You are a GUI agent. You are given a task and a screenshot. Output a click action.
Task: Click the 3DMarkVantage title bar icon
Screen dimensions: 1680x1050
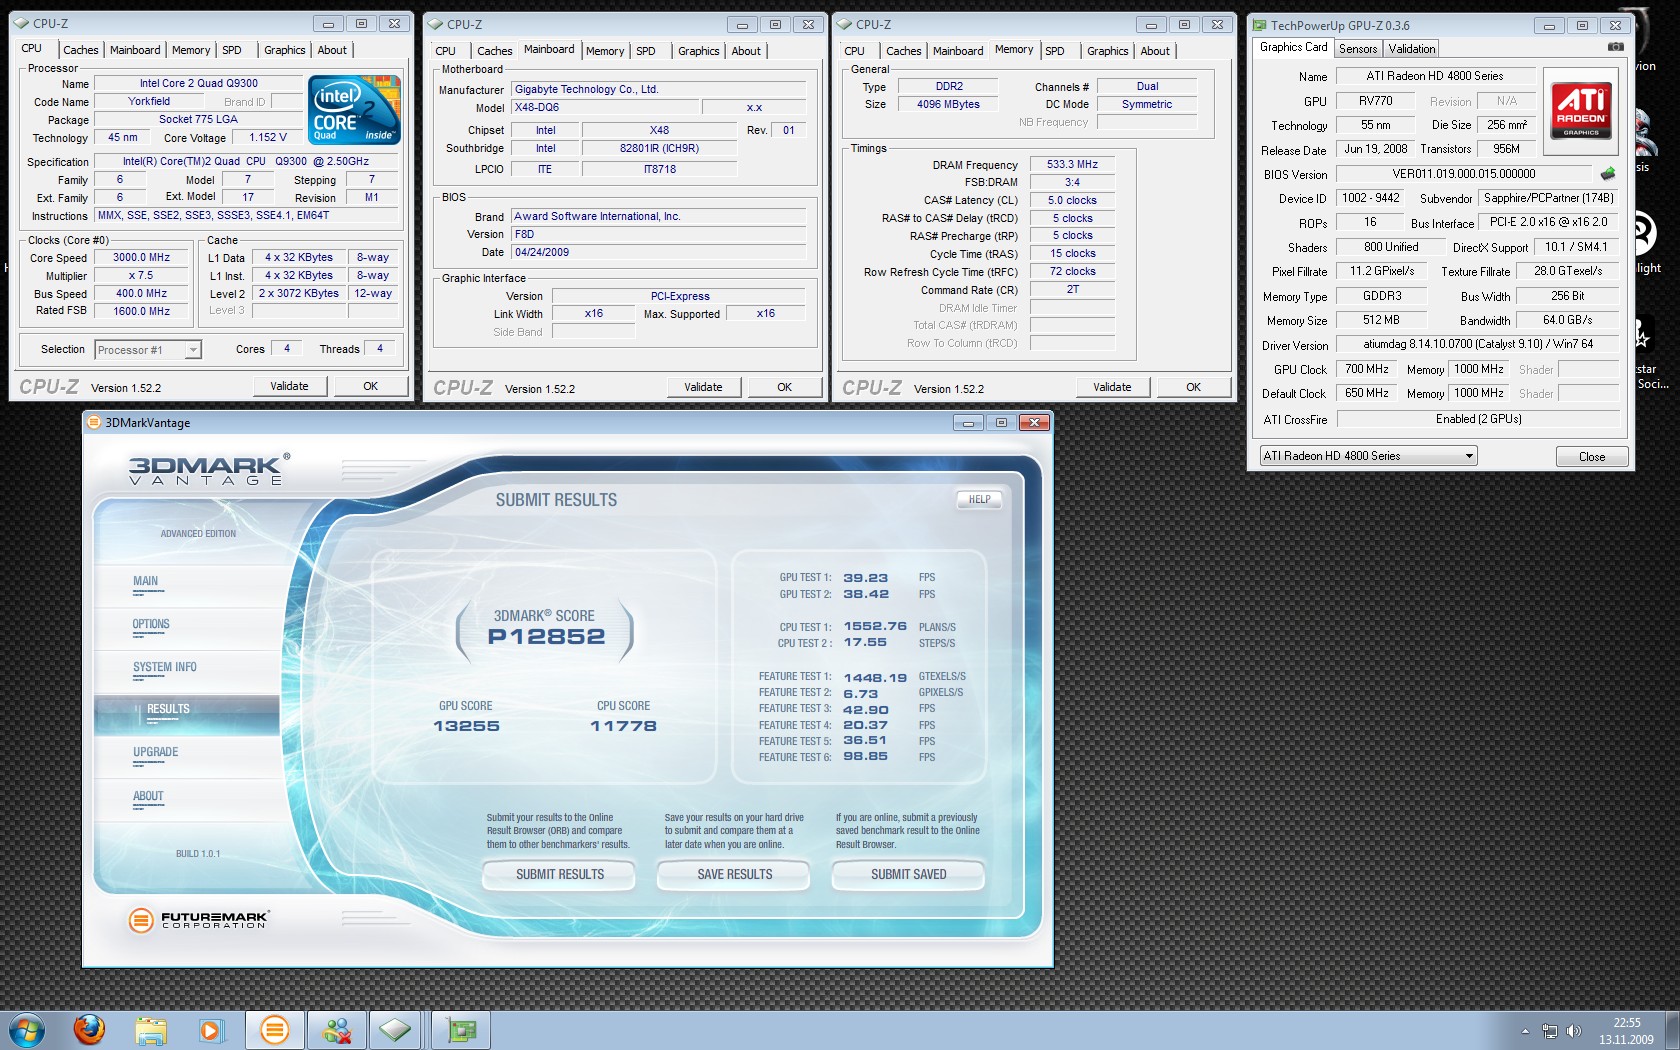[x=94, y=422]
